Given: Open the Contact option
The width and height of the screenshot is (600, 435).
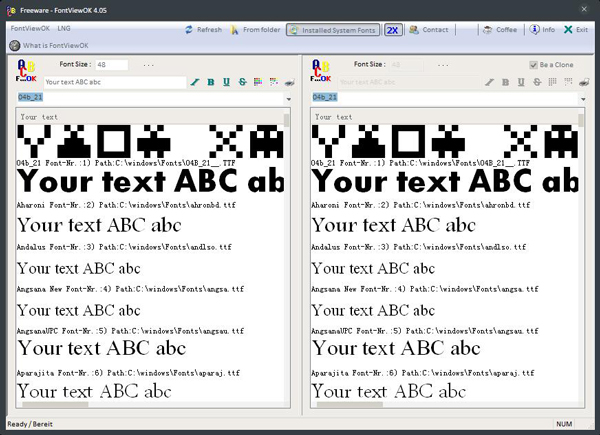Looking at the screenshot, I should (429, 30).
